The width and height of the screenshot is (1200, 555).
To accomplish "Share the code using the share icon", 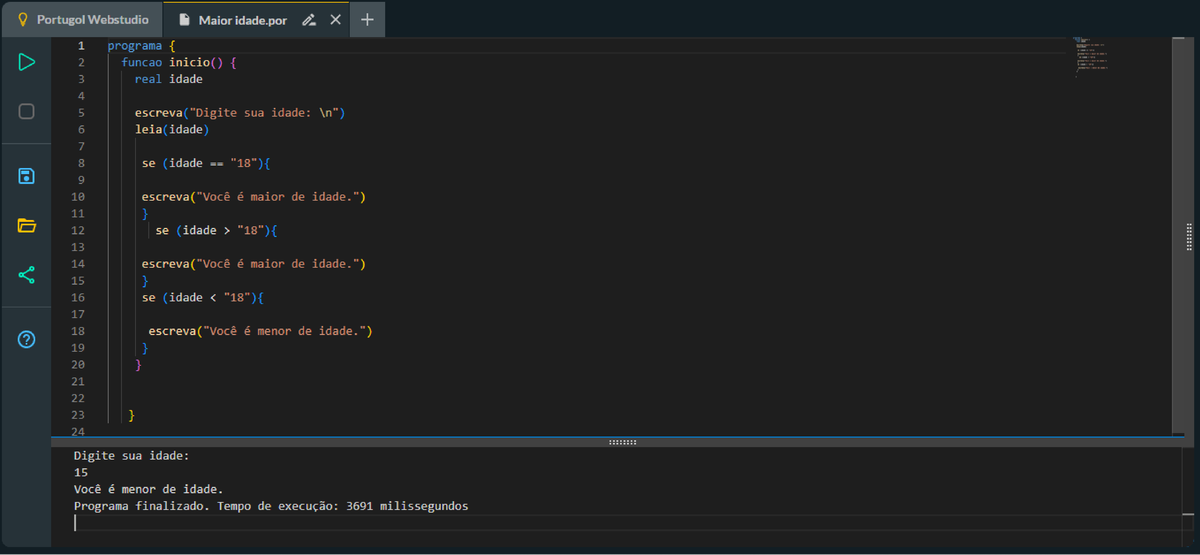I will pos(27,274).
